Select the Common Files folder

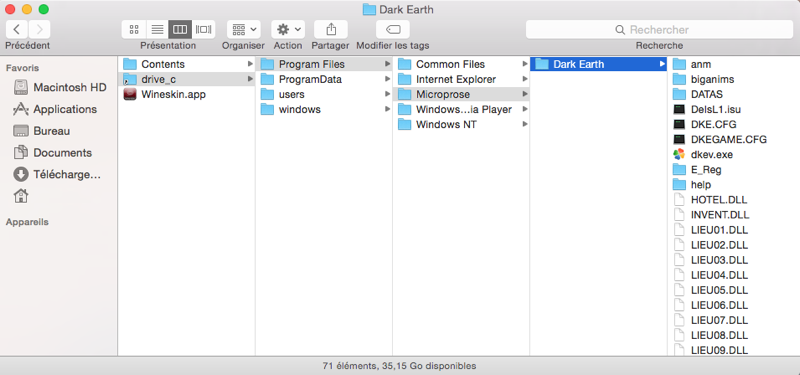pyautogui.click(x=461, y=64)
